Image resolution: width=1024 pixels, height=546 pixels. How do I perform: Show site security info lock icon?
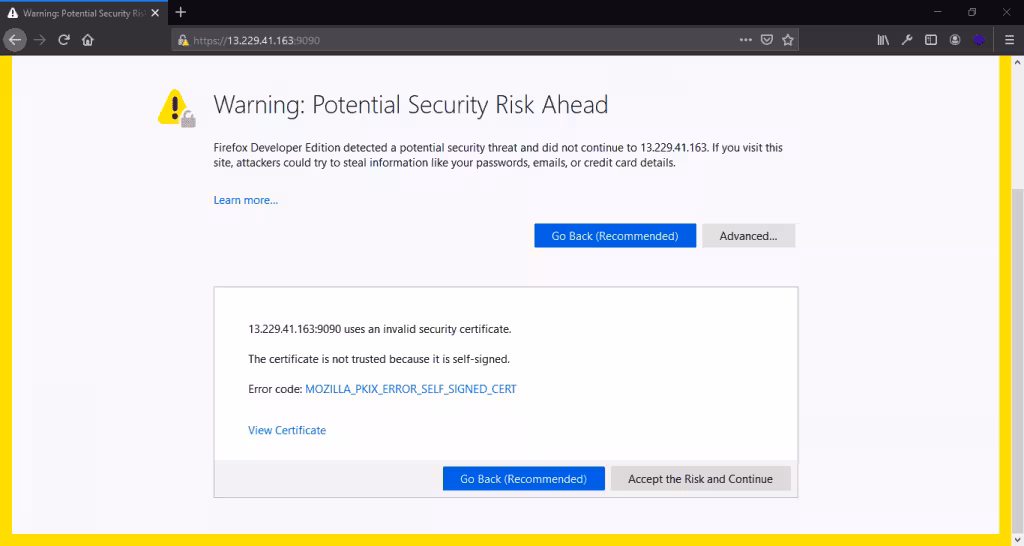[183, 40]
